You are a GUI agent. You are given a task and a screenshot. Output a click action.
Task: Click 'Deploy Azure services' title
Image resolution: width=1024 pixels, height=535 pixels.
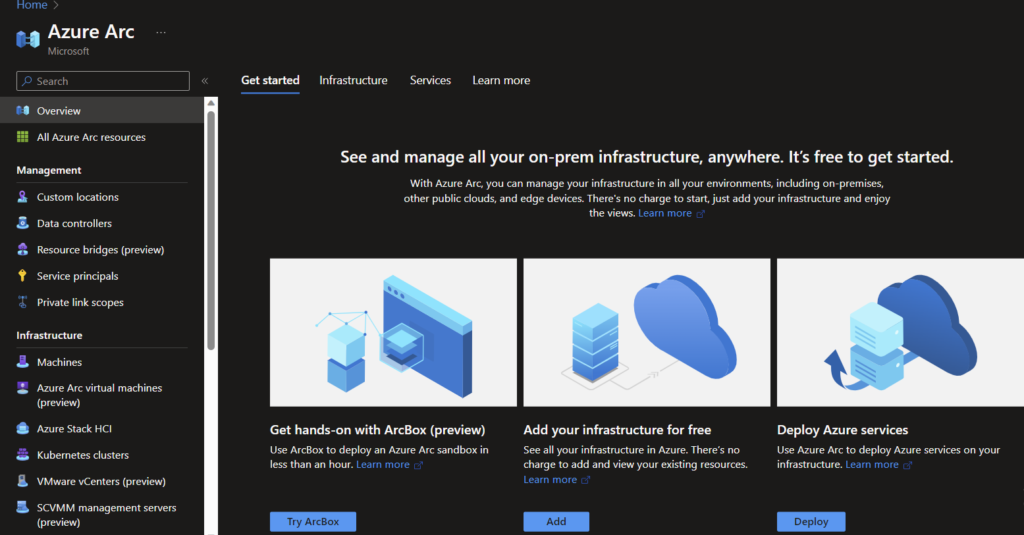[x=842, y=430]
